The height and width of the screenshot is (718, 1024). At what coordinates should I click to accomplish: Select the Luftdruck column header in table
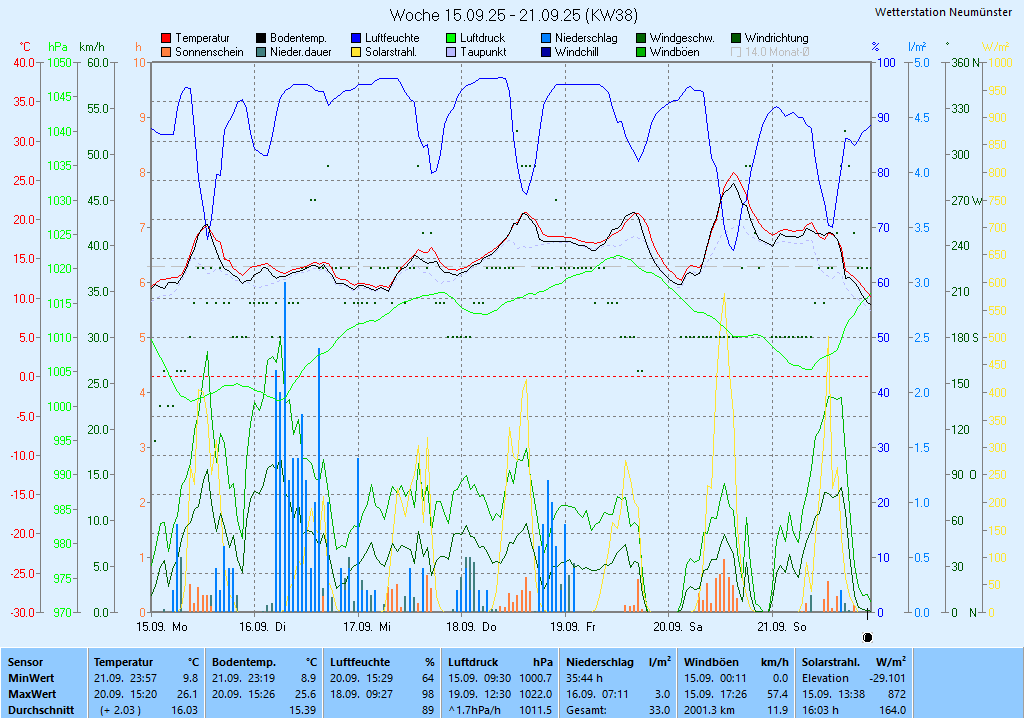[474, 662]
